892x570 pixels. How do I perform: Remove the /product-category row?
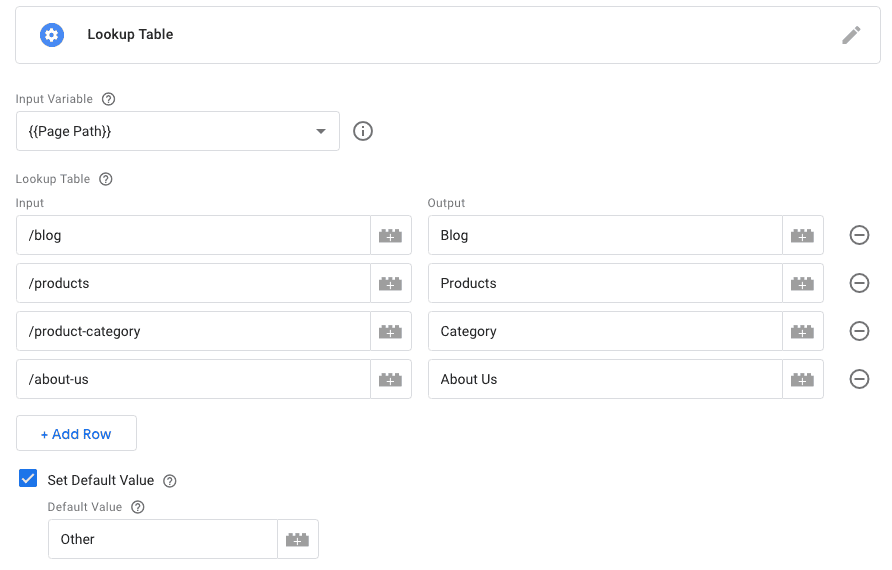coord(859,331)
